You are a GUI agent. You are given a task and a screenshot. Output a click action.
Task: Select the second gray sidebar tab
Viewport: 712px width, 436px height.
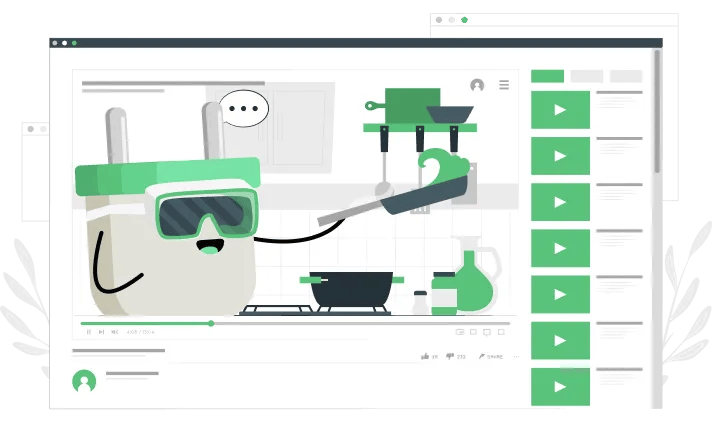[x=587, y=76]
